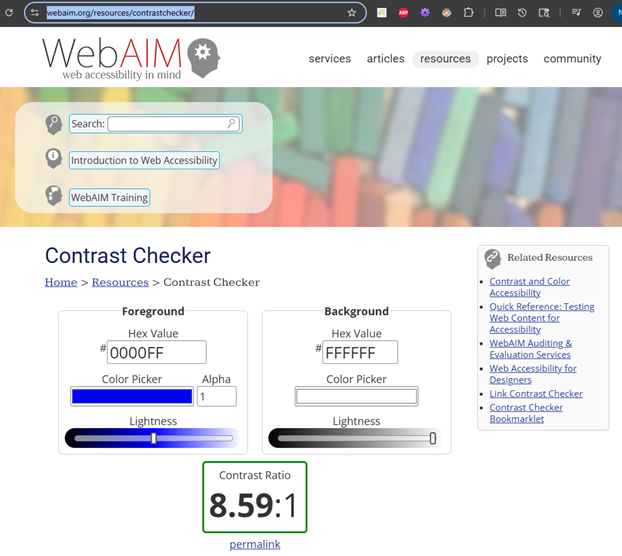
Task: Submit search with the magnifier button
Action: click(232, 124)
